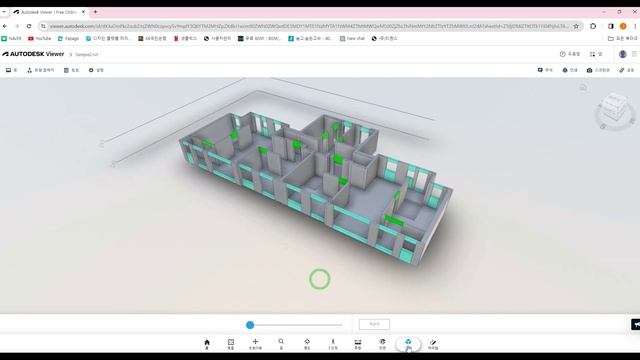View site information icon in address bar
The width and height of the screenshot is (640, 360).
click(x=43, y=26)
